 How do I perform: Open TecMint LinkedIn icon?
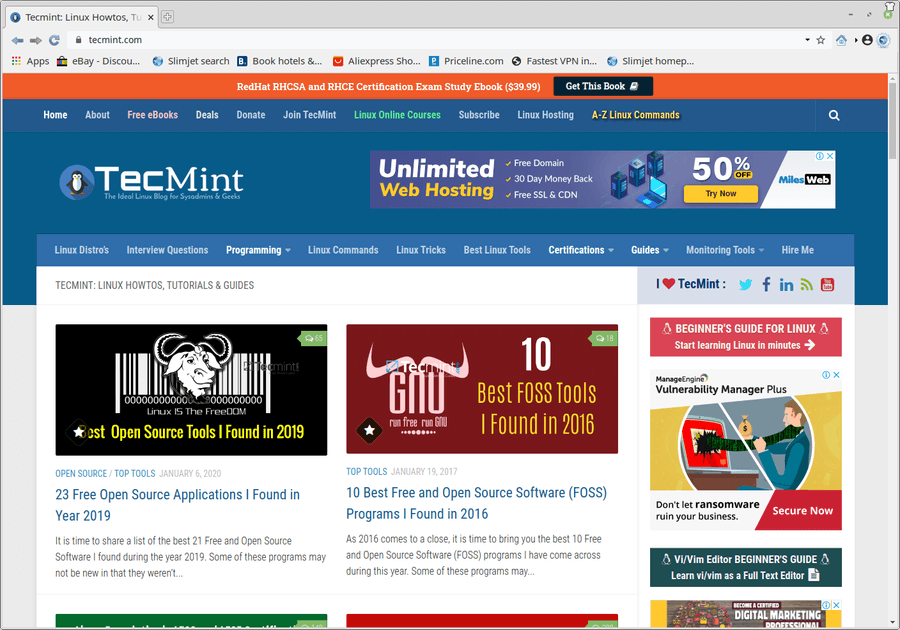[x=786, y=285]
